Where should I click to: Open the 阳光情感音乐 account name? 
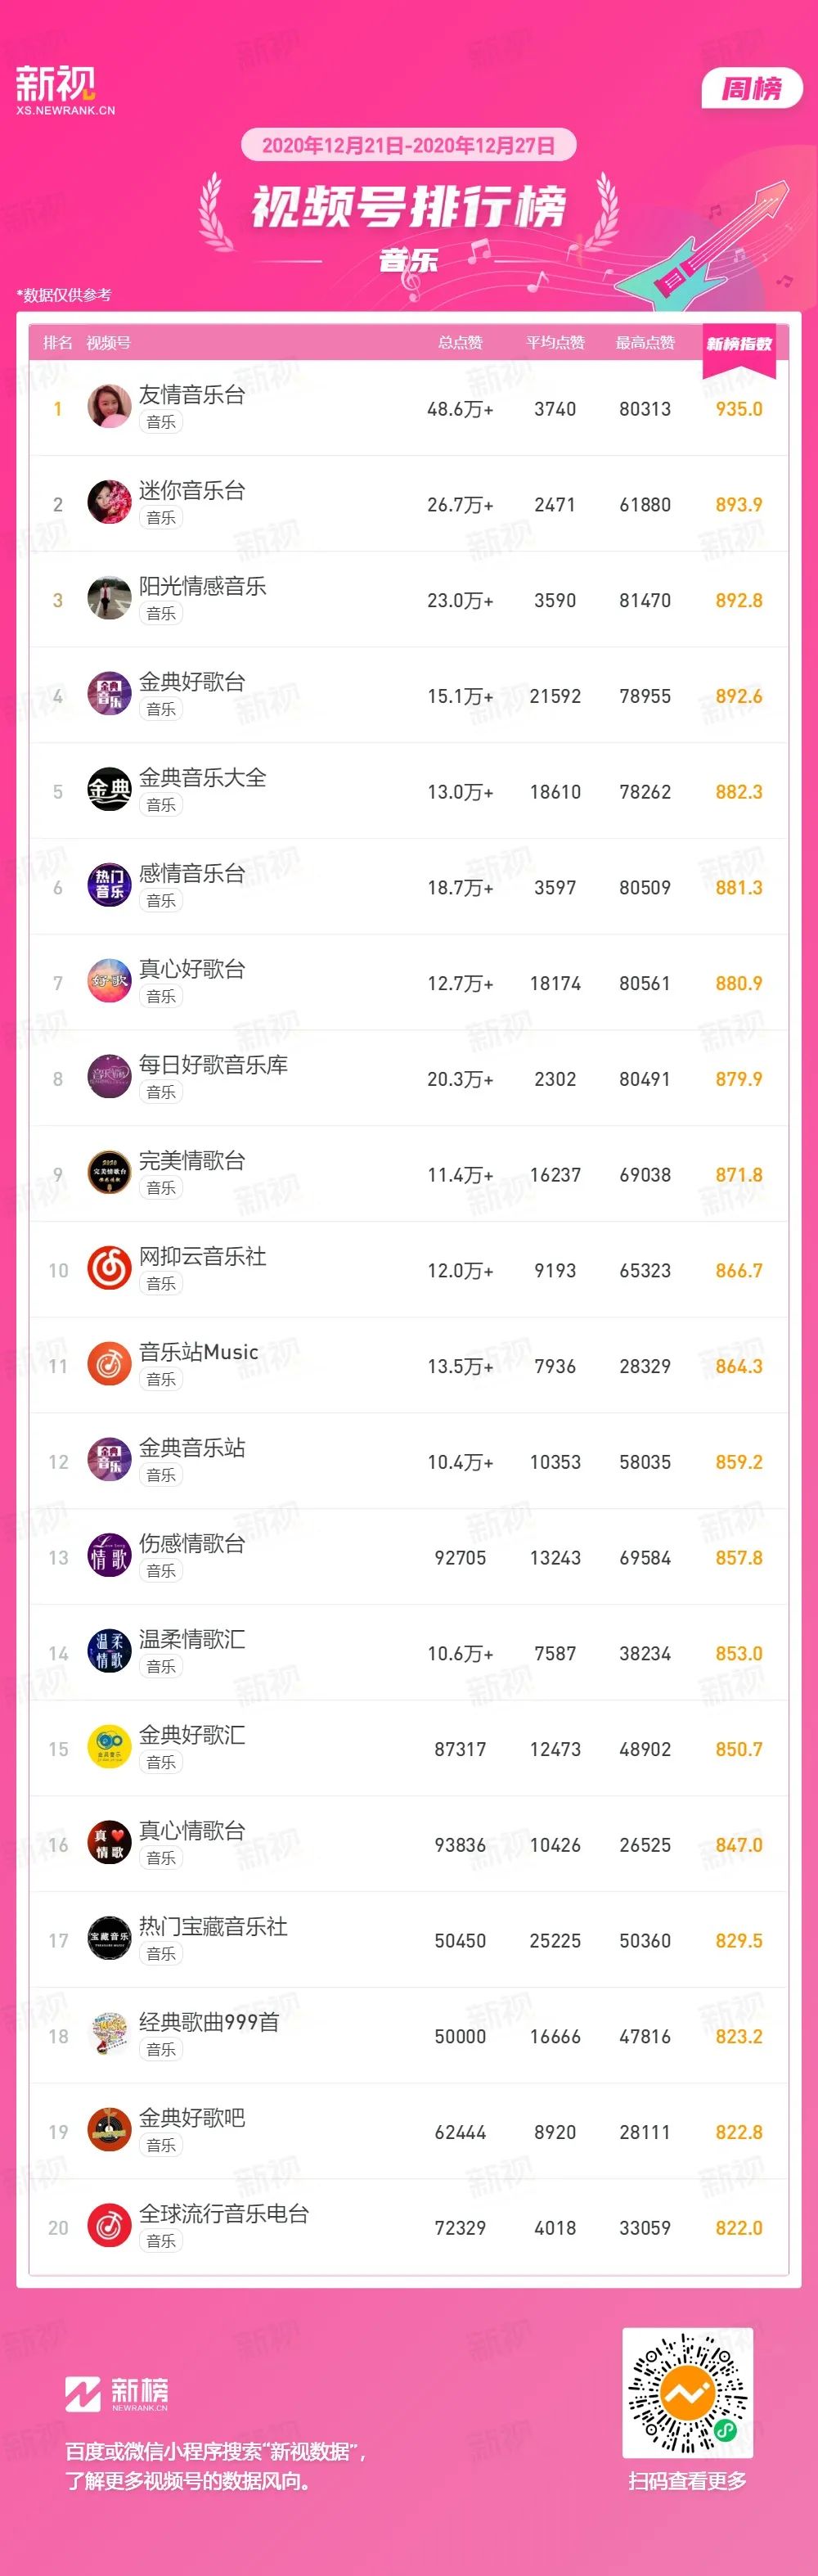202,586
